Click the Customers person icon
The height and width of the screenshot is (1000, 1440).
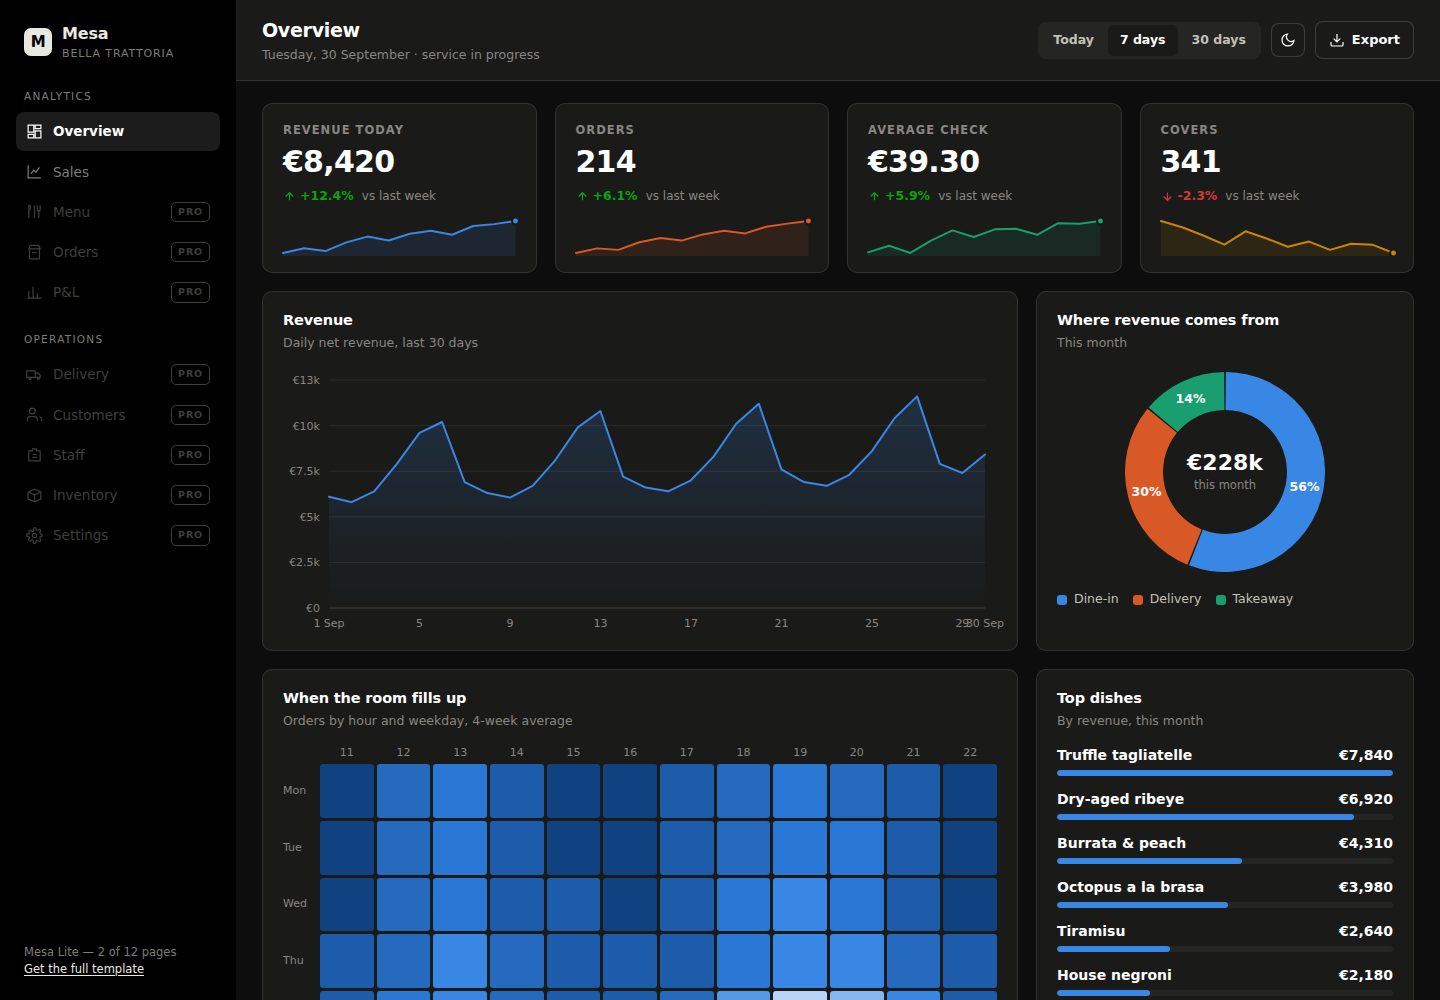pyautogui.click(x=34, y=415)
